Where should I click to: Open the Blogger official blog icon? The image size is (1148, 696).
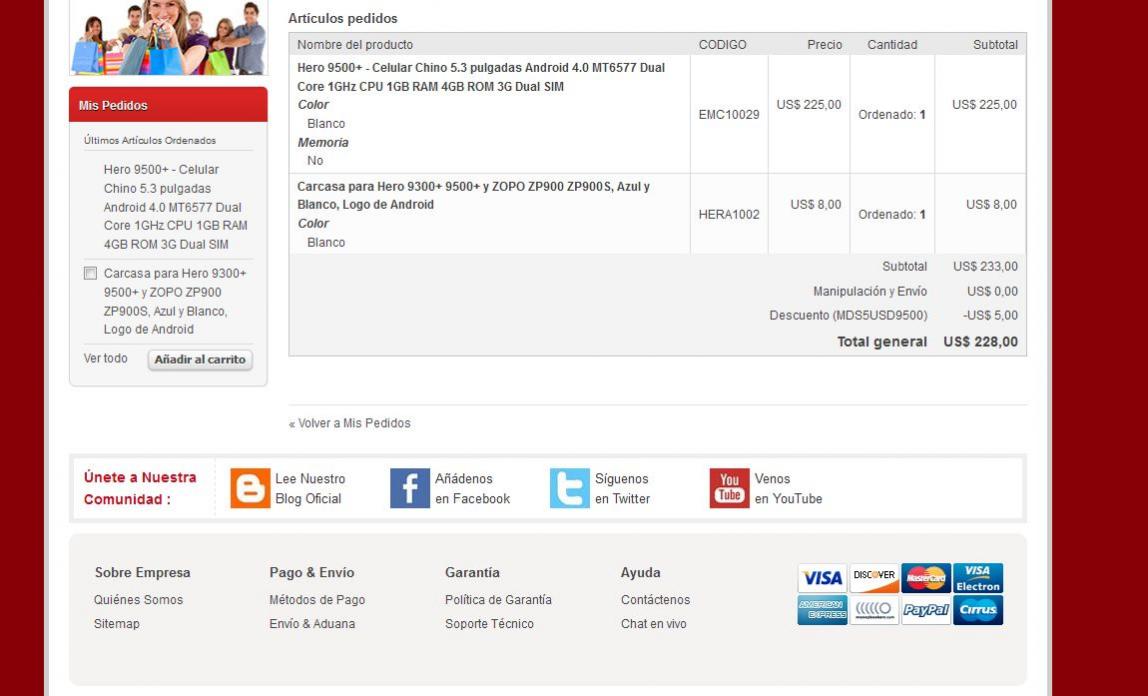click(x=250, y=488)
